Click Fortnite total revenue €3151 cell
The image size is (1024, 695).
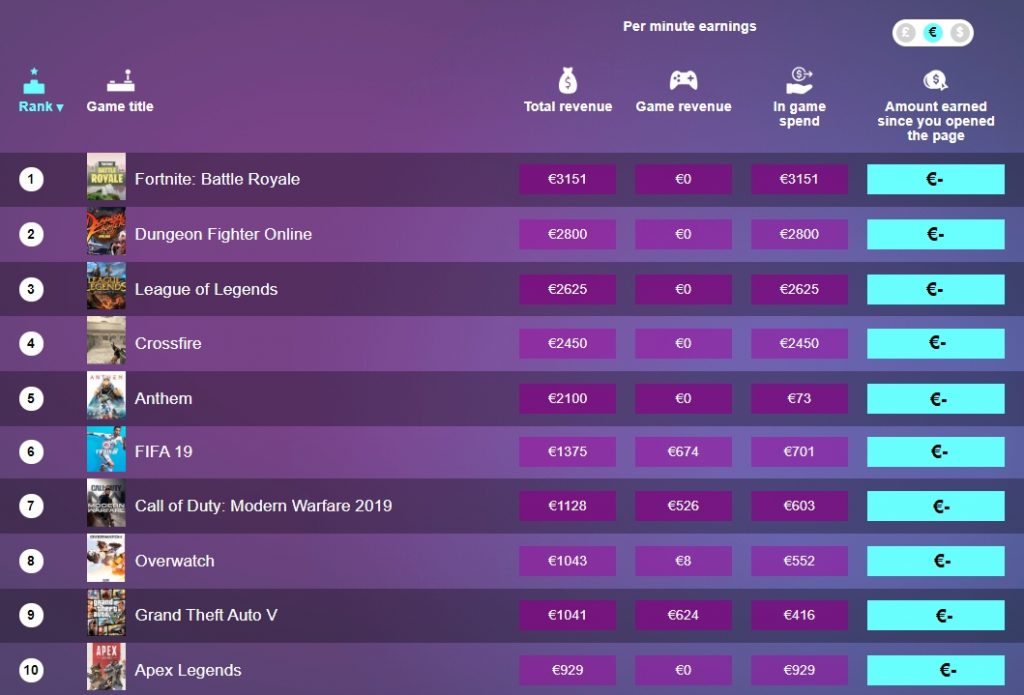coord(568,179)
